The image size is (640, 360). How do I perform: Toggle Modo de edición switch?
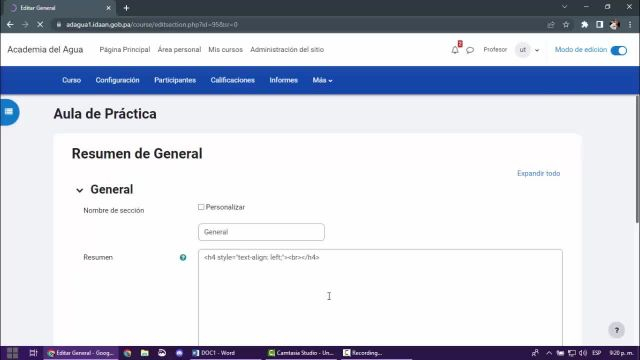[x=618, y=50]
